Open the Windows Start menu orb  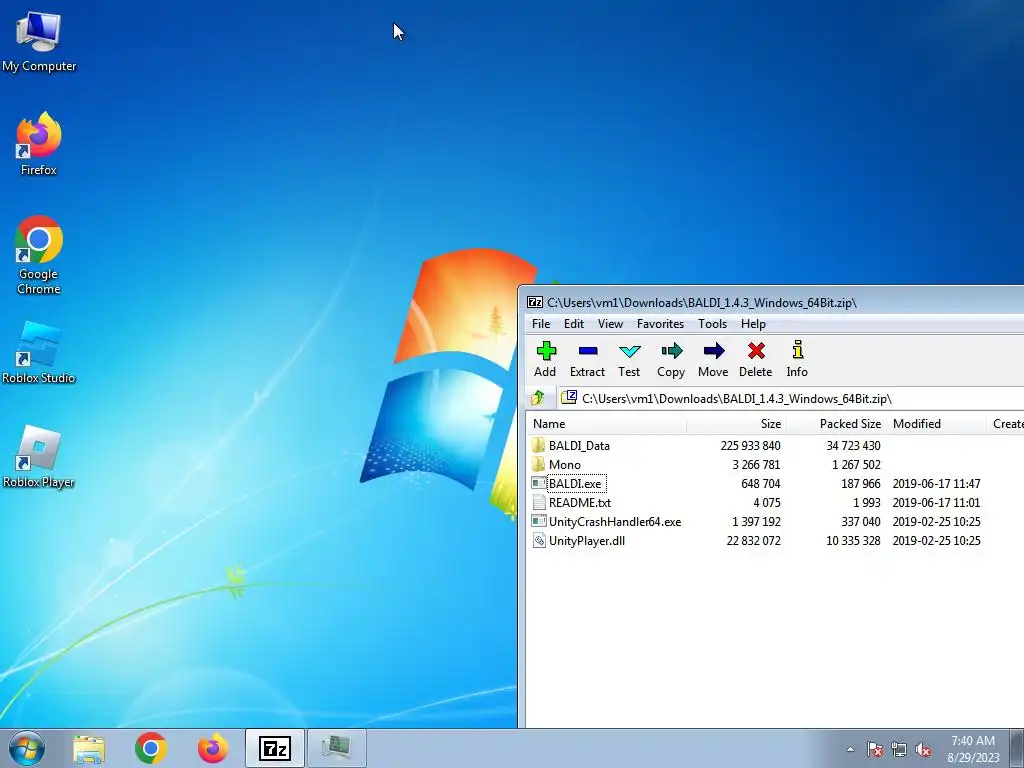(x=27, y=748)
